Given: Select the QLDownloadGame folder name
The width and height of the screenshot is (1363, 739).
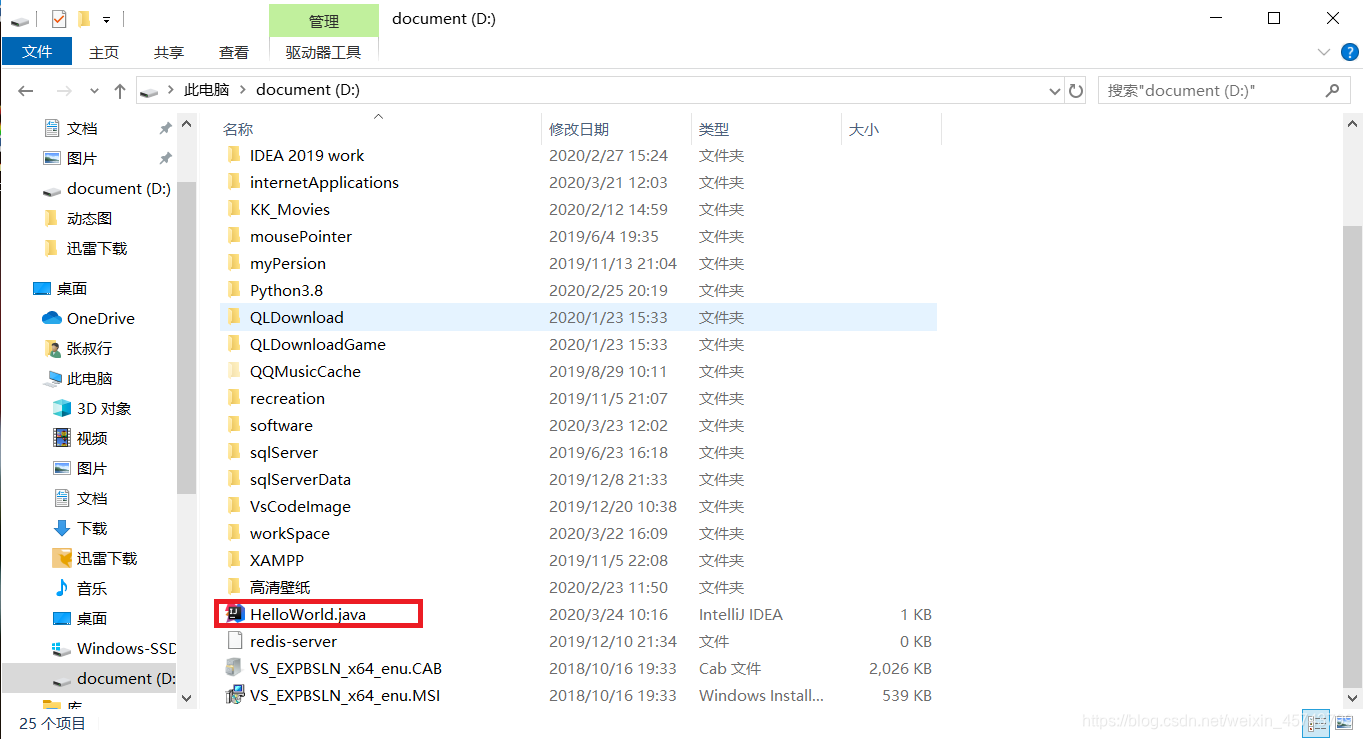Looking at the screenshot, I should (x=318, y=344).
